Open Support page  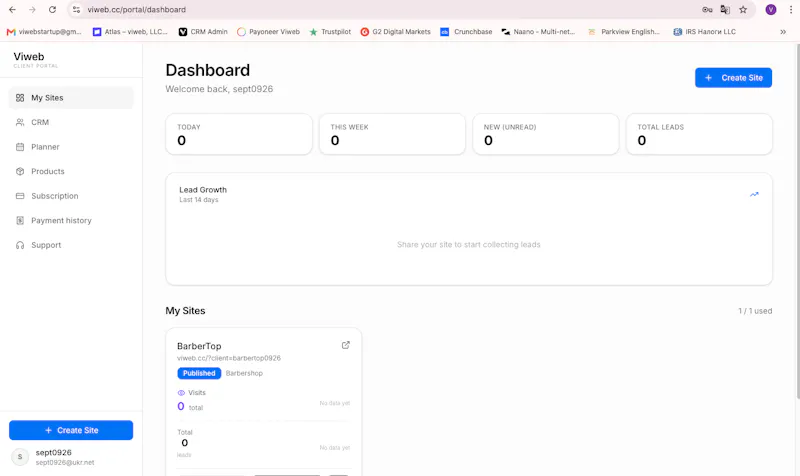71,245
